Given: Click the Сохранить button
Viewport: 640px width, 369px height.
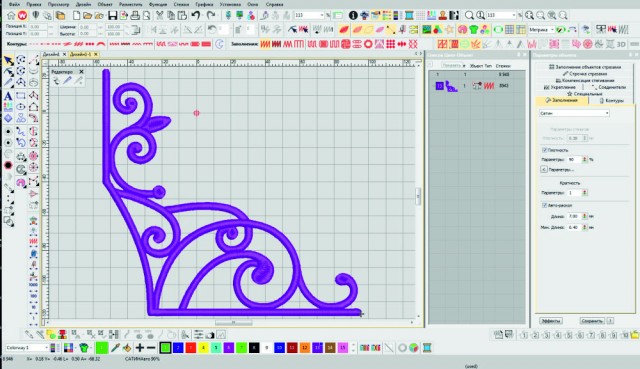Looking at the screenshot, I should click(x=592, y=321).
